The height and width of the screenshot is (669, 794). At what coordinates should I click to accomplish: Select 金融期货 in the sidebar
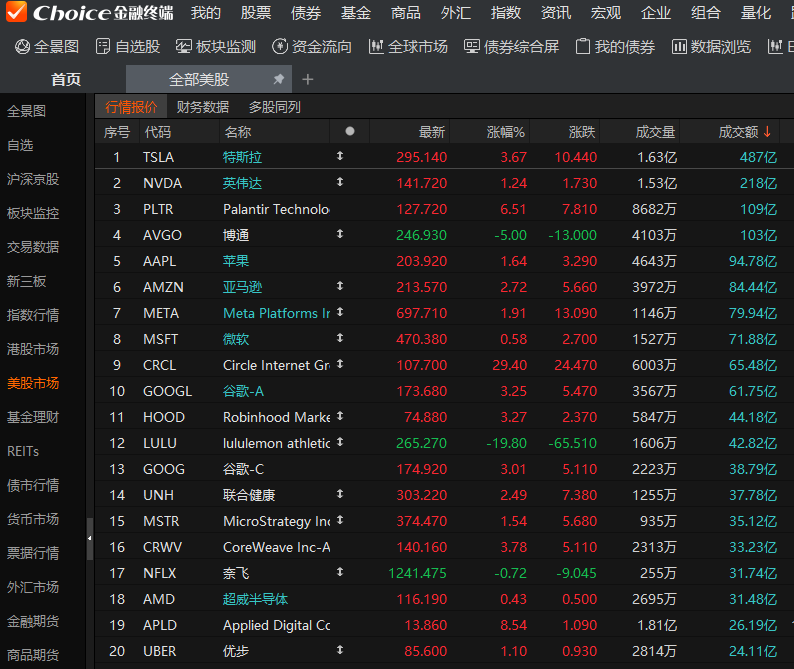[33, 621]
